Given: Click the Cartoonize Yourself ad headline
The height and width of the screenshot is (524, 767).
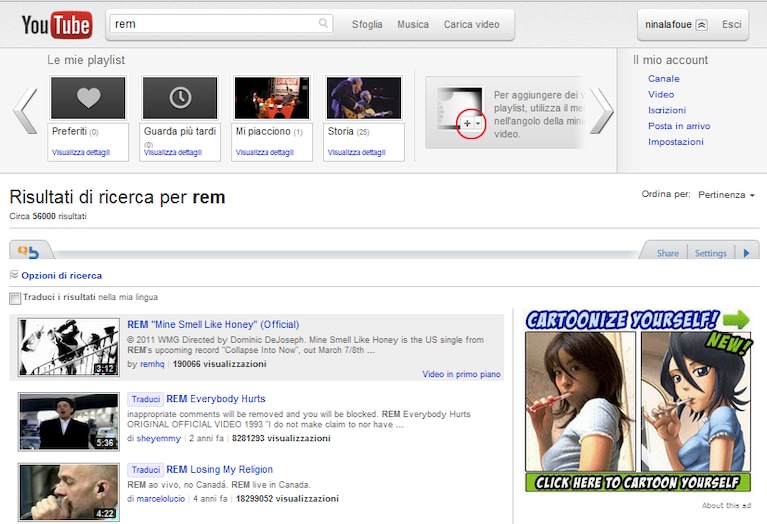Looking at the screenshot, I should (622, 320).
